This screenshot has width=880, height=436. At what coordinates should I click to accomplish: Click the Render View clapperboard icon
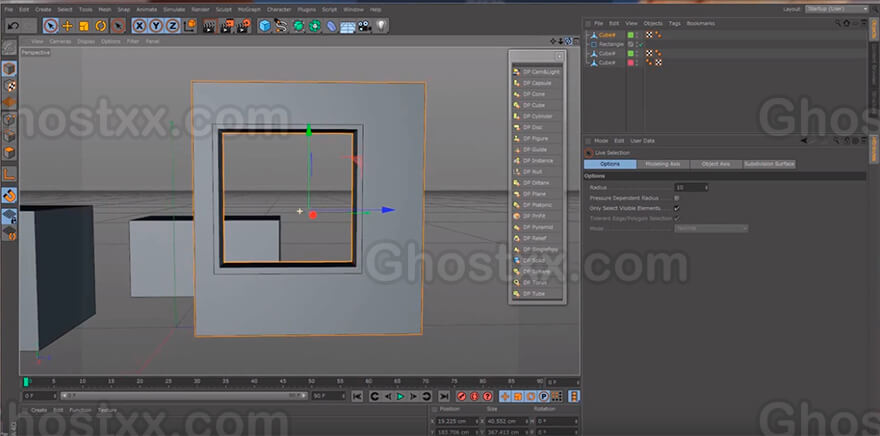point(210,26)
